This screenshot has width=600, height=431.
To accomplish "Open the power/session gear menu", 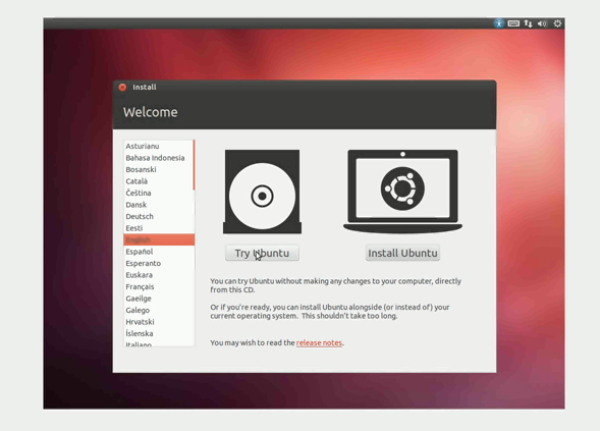I will tap(558, 23).
